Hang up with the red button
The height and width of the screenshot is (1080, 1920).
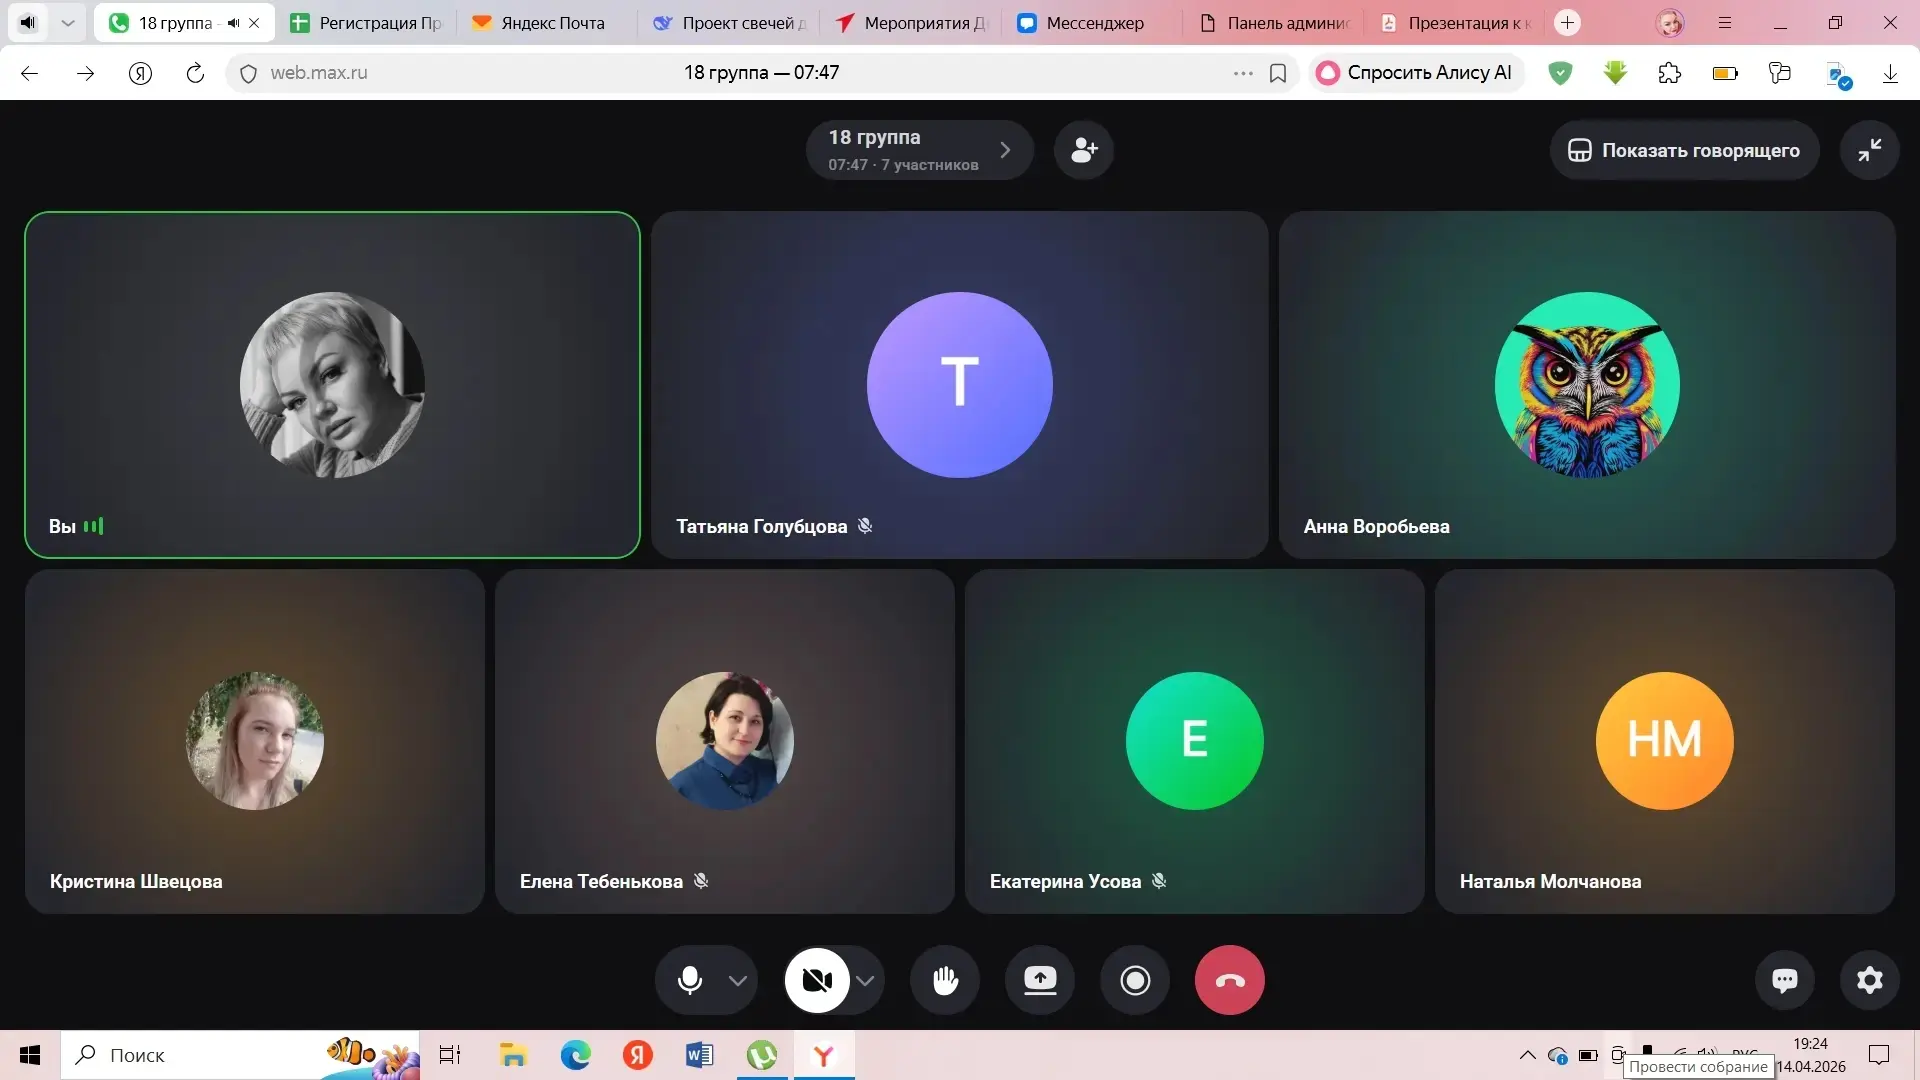[1229, 980]
